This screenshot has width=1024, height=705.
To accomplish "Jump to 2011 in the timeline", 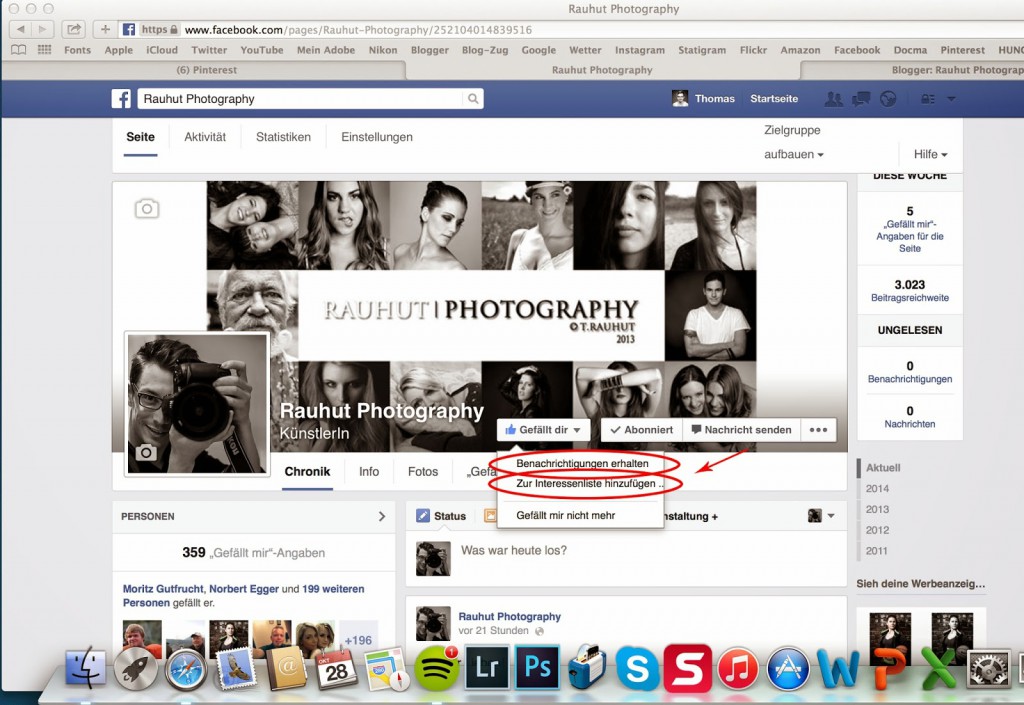I will [x=876, y=551].
